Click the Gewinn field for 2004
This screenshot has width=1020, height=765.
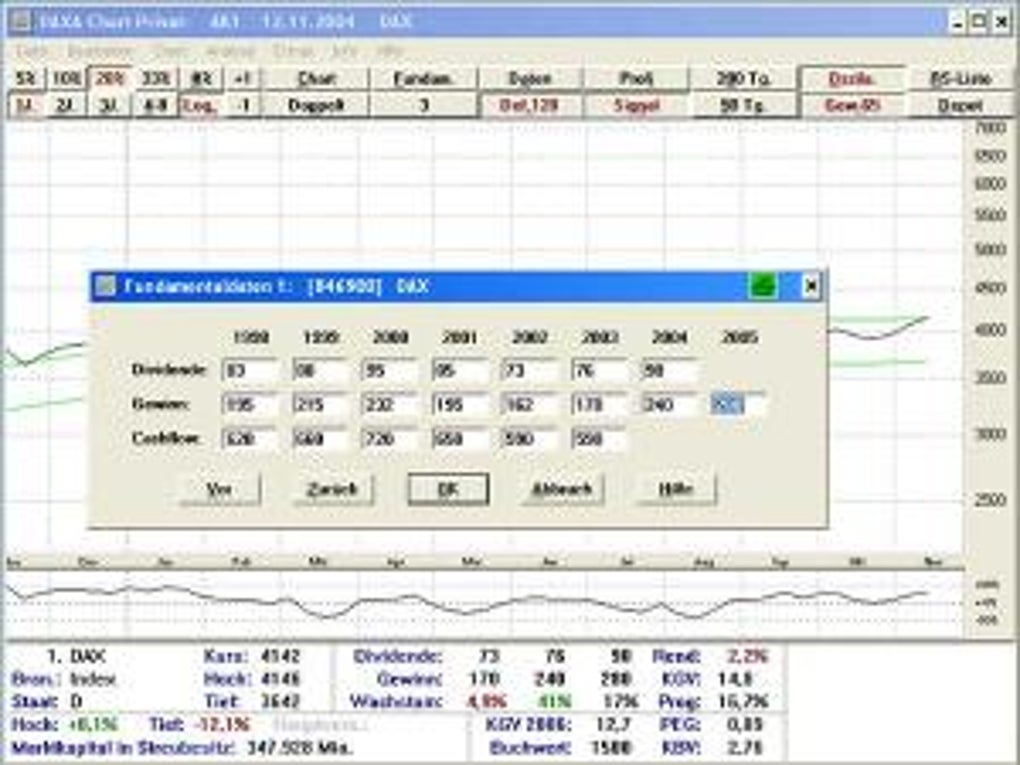(x=669, y=405)
